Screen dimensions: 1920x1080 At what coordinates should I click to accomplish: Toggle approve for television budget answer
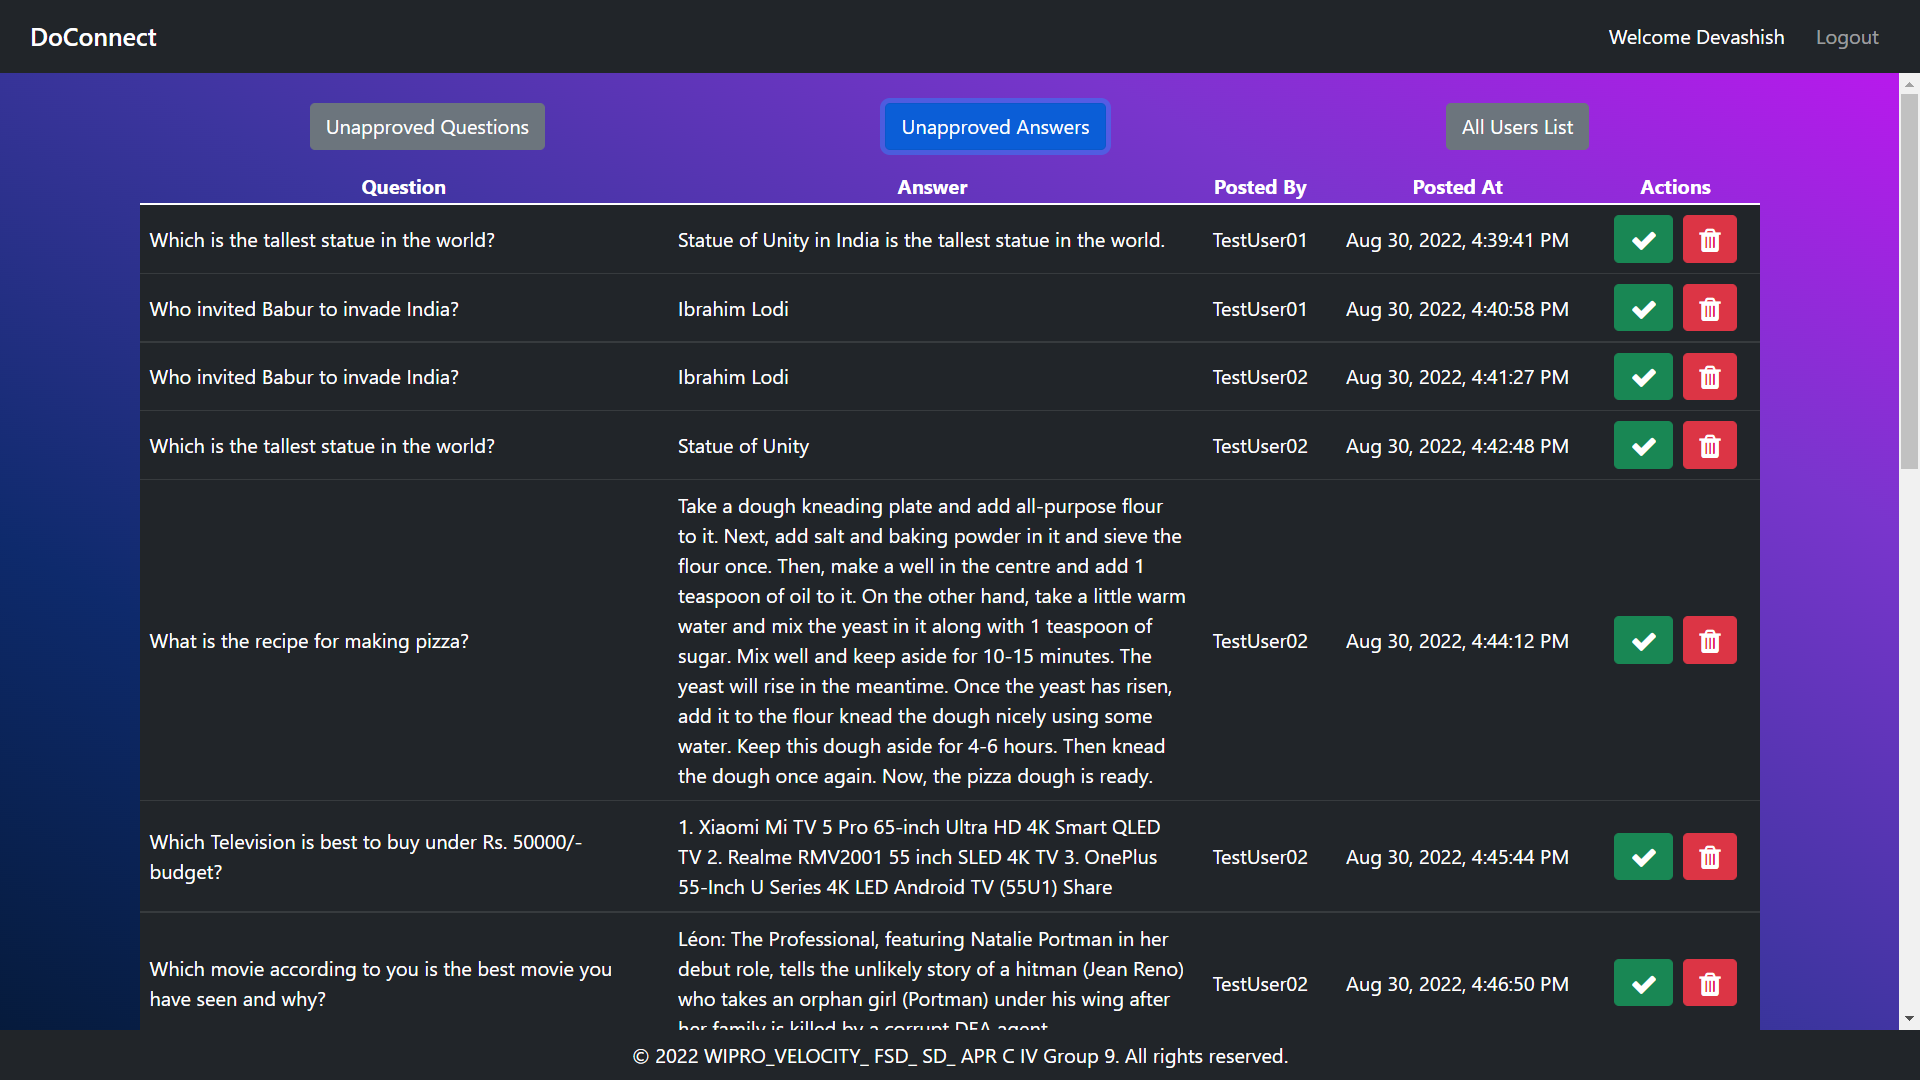click(1644, 856)
